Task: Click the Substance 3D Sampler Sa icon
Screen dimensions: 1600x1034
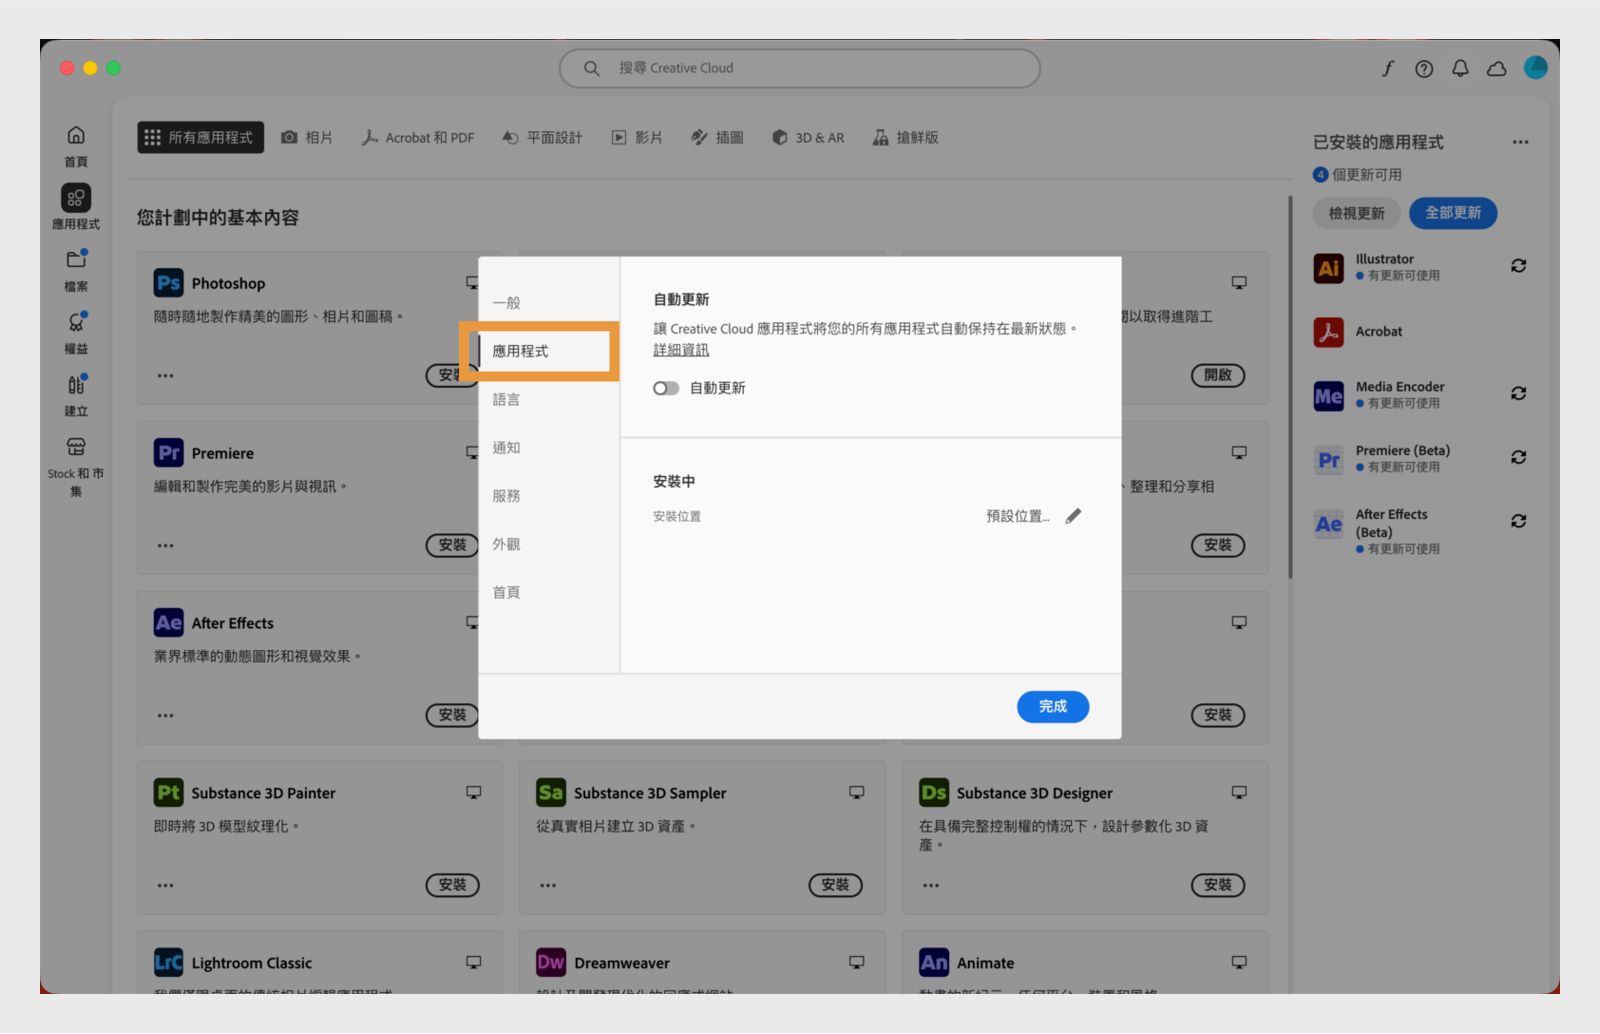Action: [551, 793]
